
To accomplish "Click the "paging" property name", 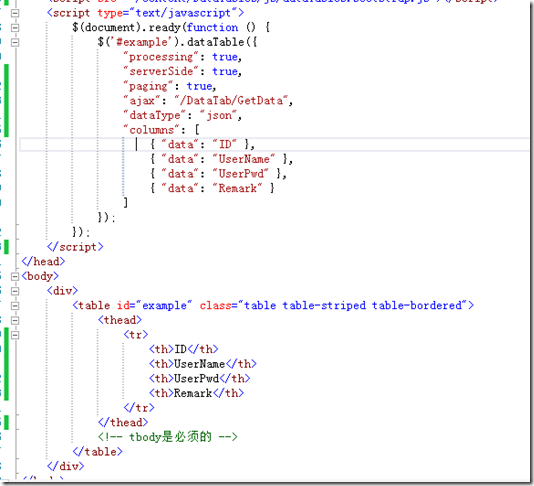I will click(x=148, y=86).
